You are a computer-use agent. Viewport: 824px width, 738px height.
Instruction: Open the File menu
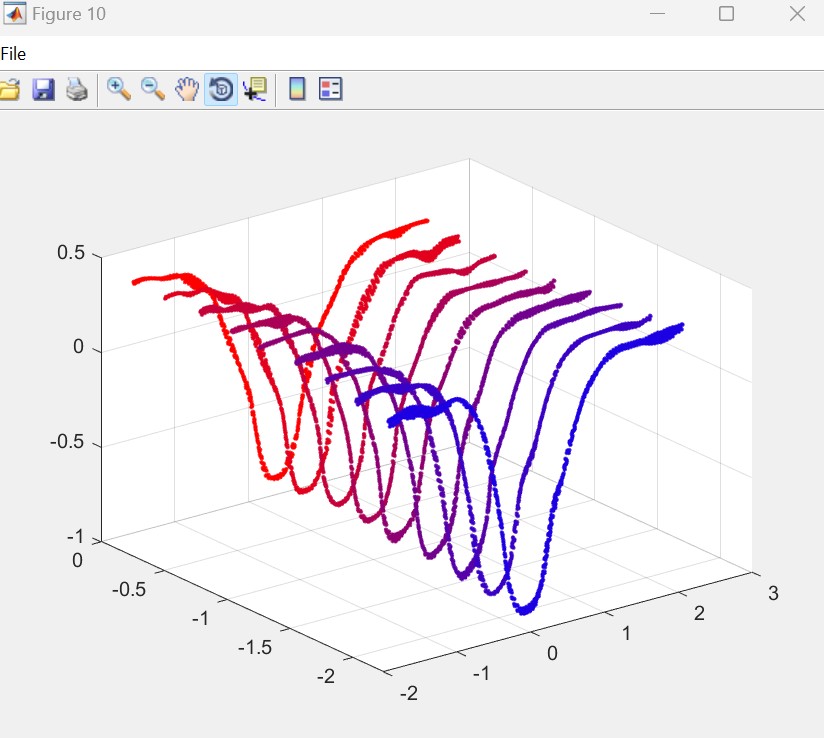pos(14,54)
